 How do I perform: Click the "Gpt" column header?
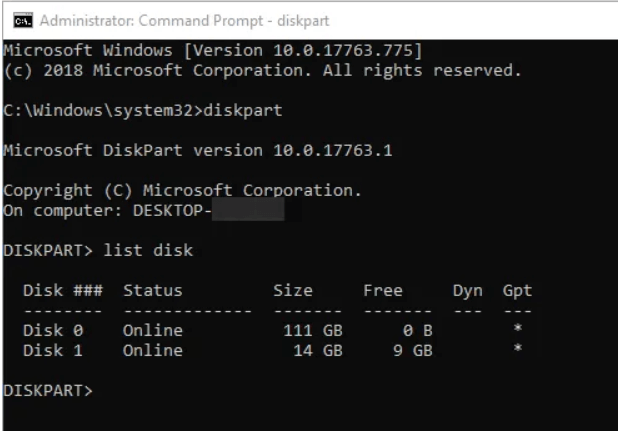(x=517, y=291)
